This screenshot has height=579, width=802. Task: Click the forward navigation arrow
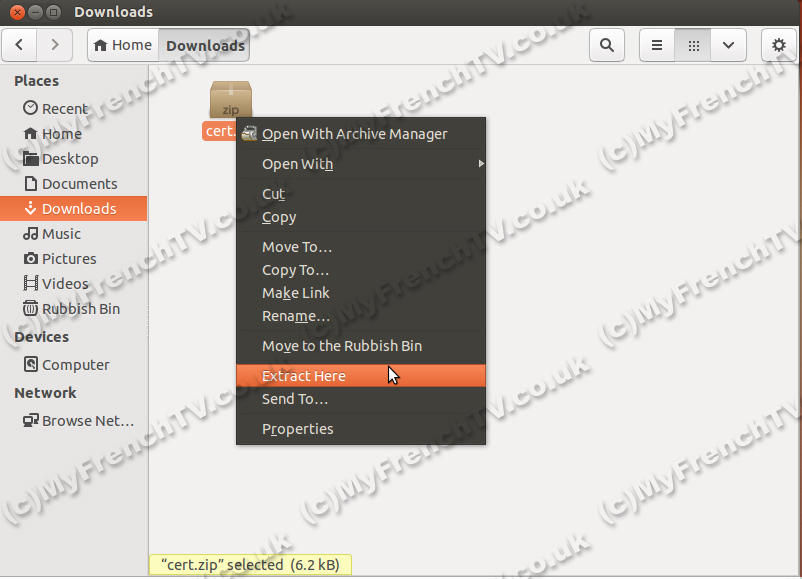[55, 45]
